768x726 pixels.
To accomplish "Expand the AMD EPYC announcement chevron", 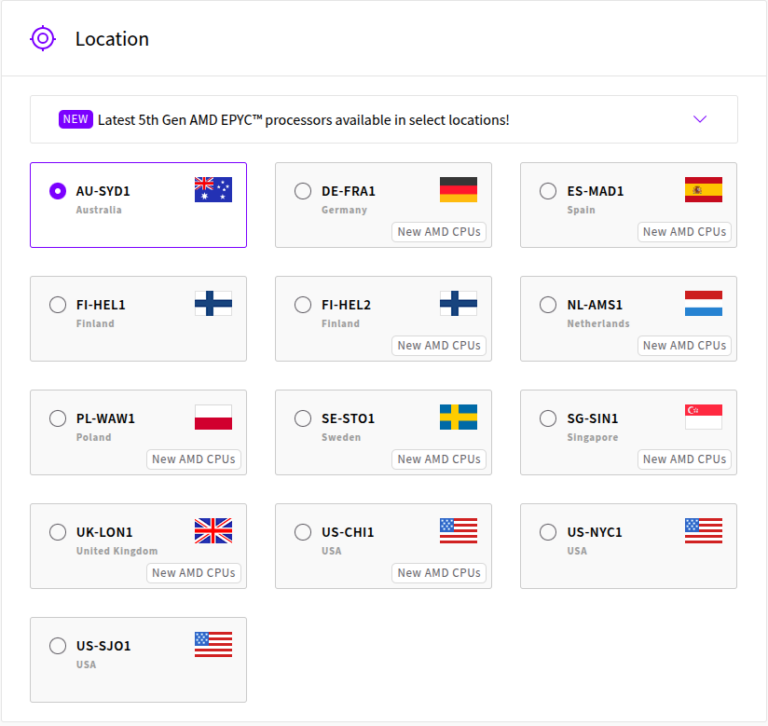I will pos(700,119).
